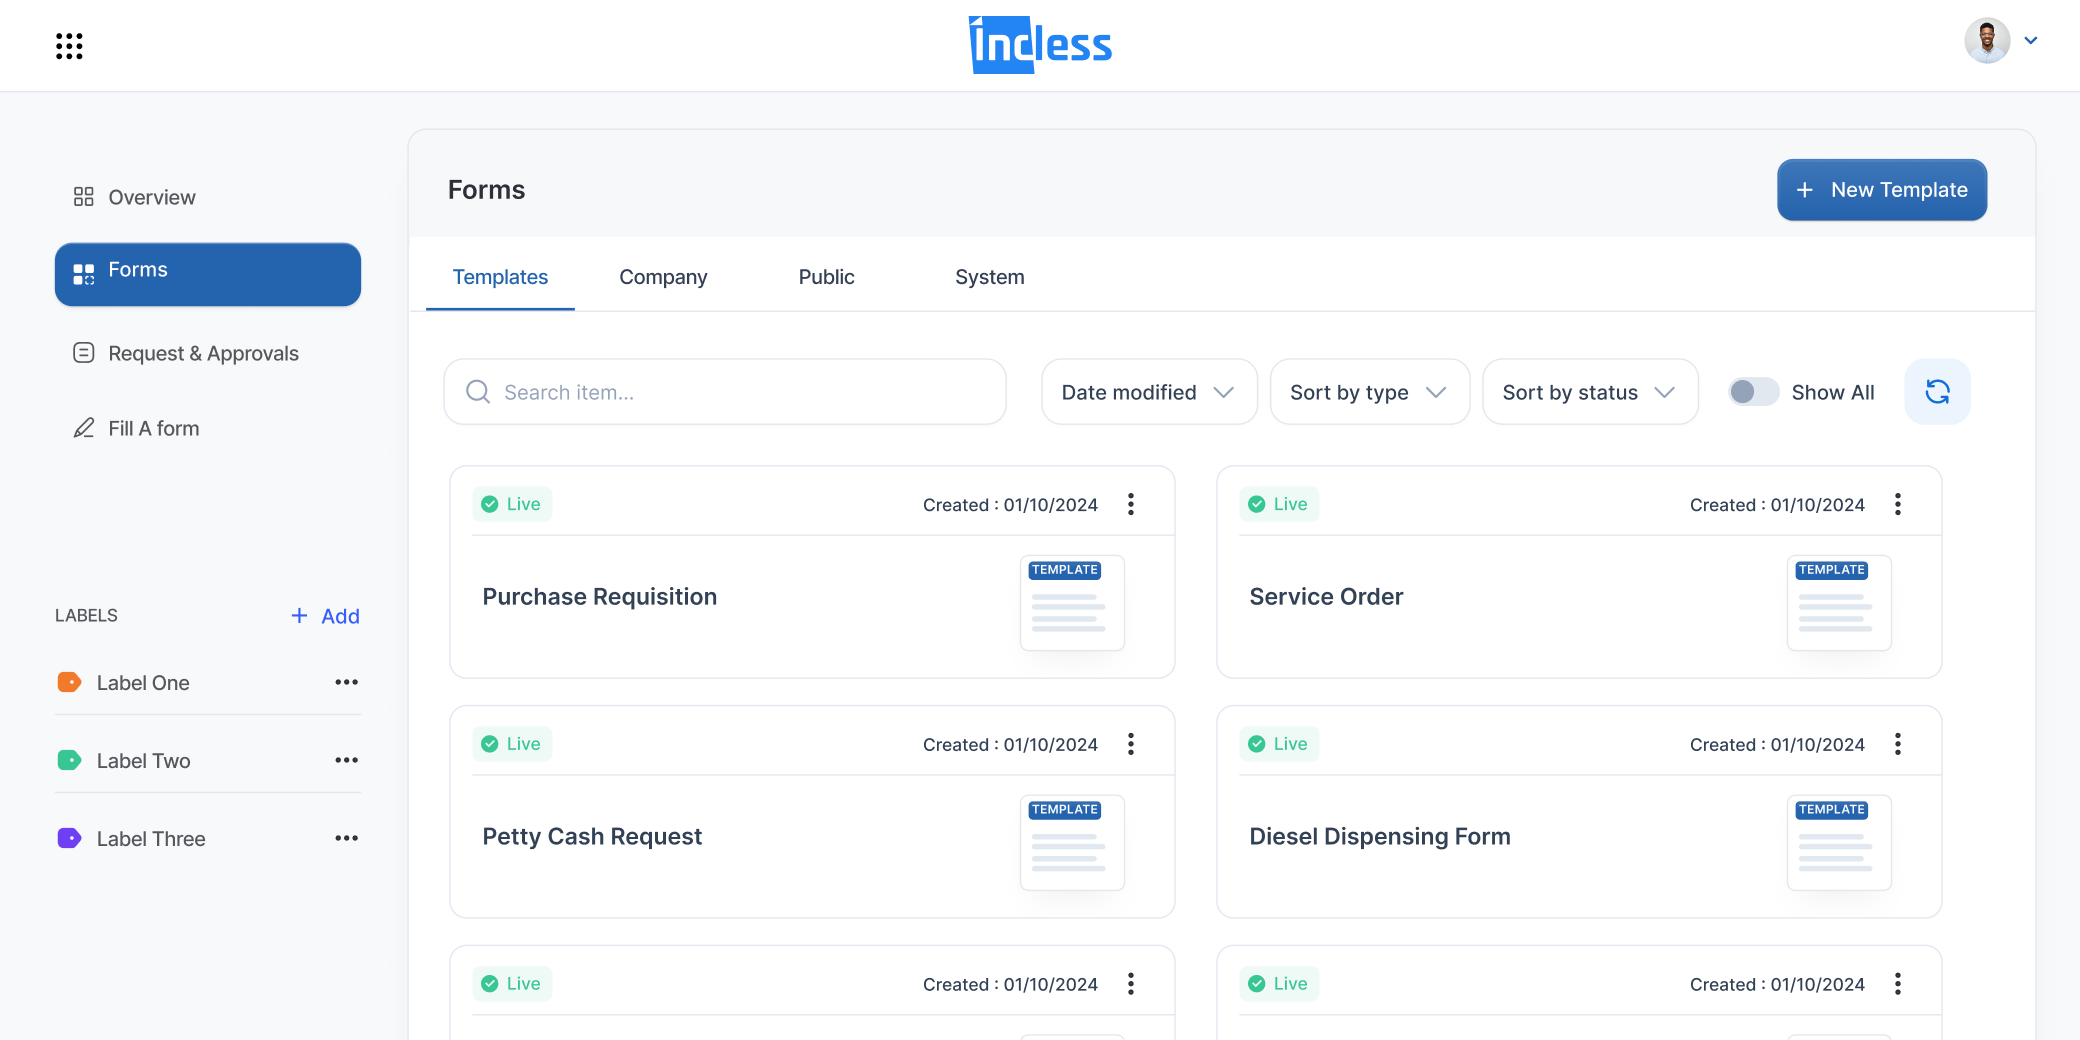Click the orange Label One tag
2080x1040 pixels.
coord(70,683)
